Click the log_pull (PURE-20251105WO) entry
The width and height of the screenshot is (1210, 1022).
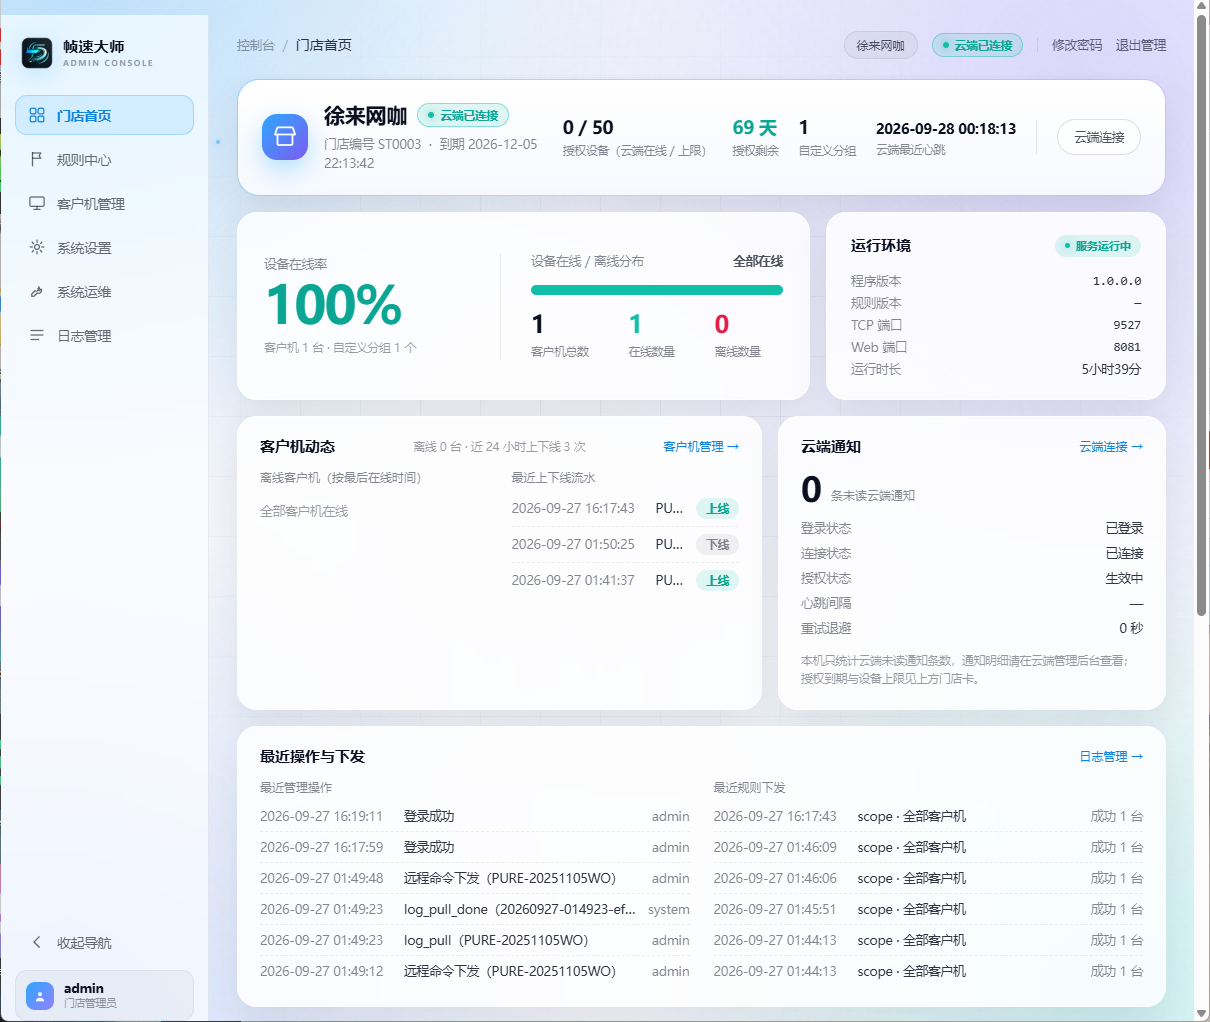click(x=475, y=940)
